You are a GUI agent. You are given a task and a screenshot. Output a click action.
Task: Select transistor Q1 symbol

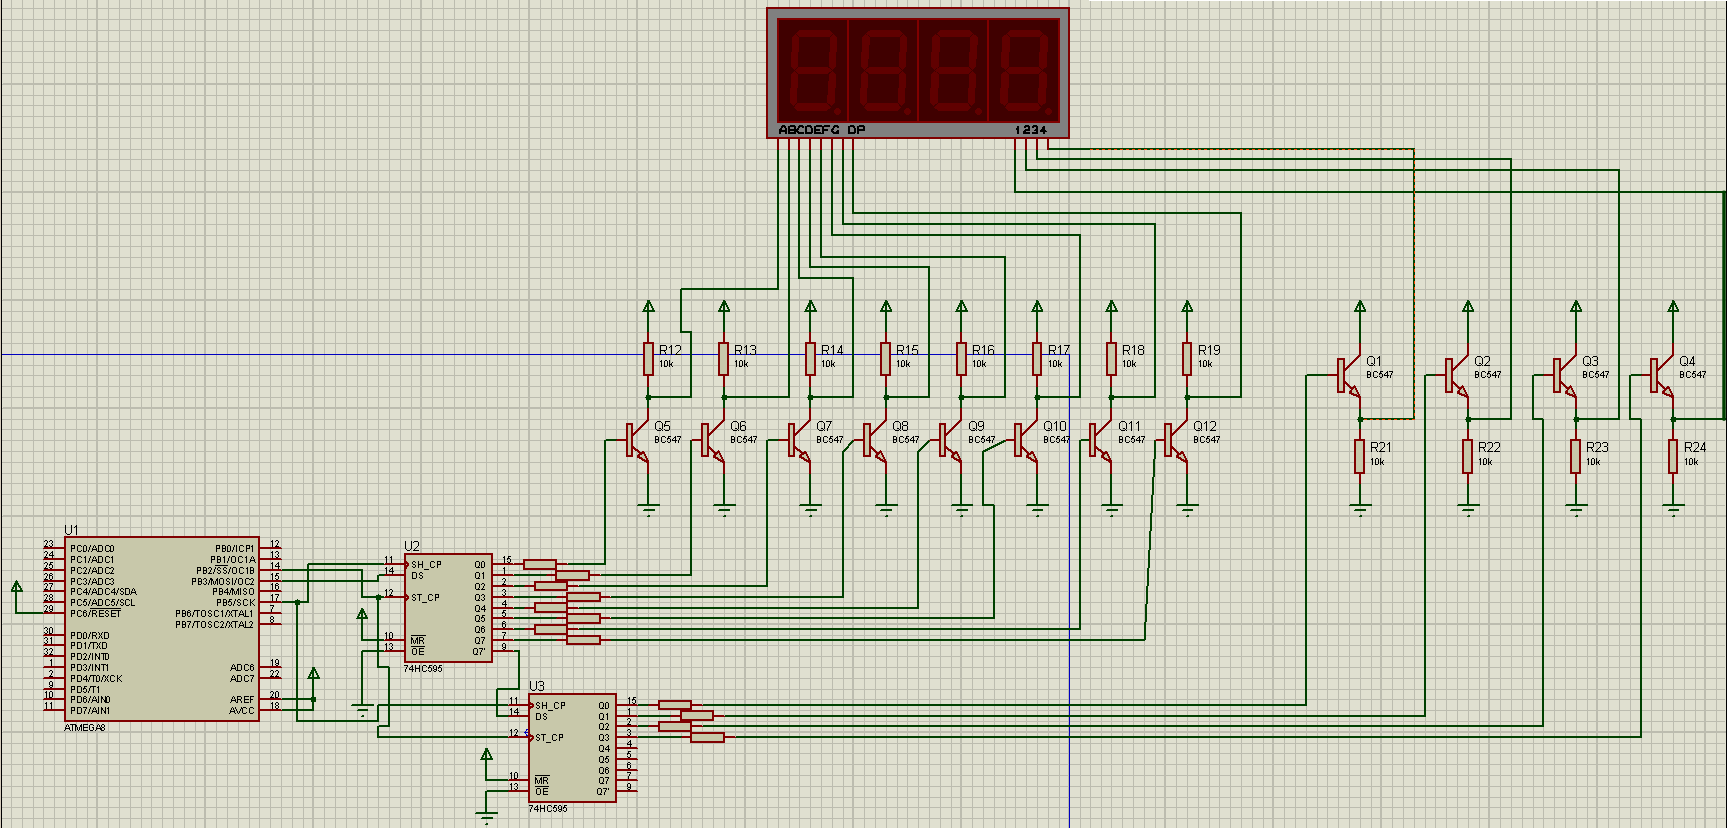point(1349,376)
